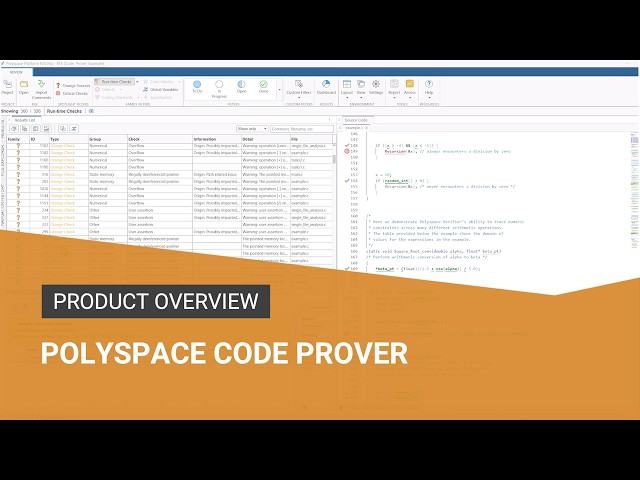Sort results by the Check column

click(x=160, y=139)
